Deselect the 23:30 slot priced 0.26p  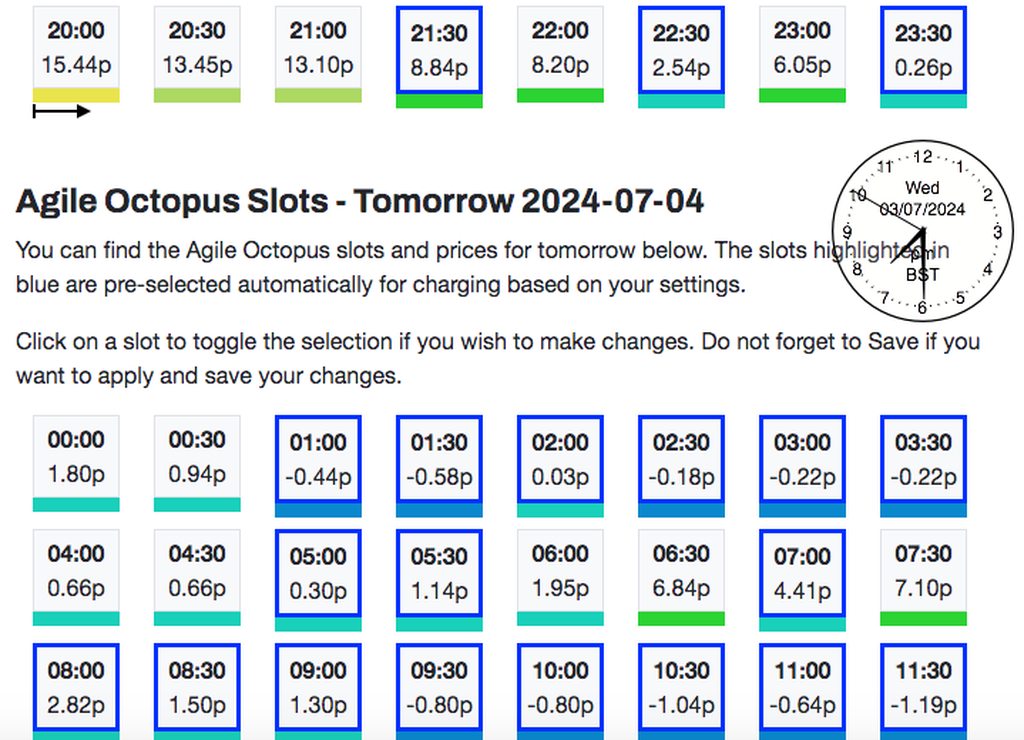click(923, 50)
